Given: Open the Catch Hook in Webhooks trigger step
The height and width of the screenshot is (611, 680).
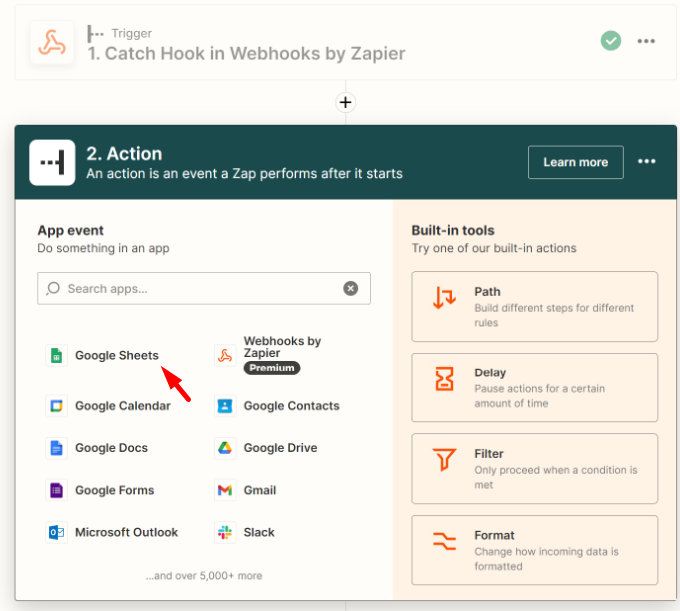Looking at the screenshot, I should pyautogui.click(x=346, y=42).
